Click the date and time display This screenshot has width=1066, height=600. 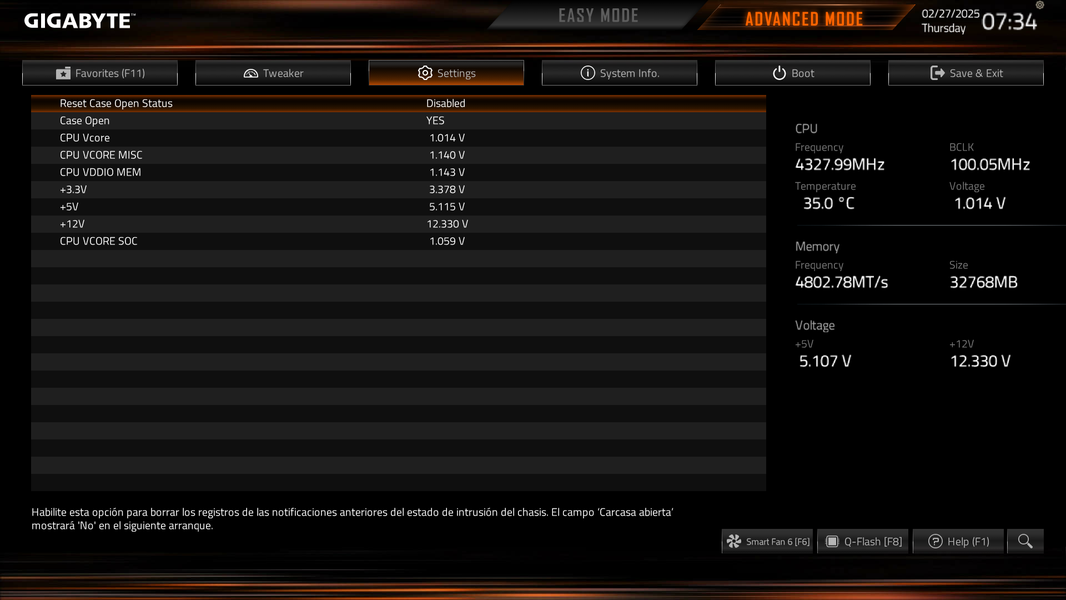979,21
